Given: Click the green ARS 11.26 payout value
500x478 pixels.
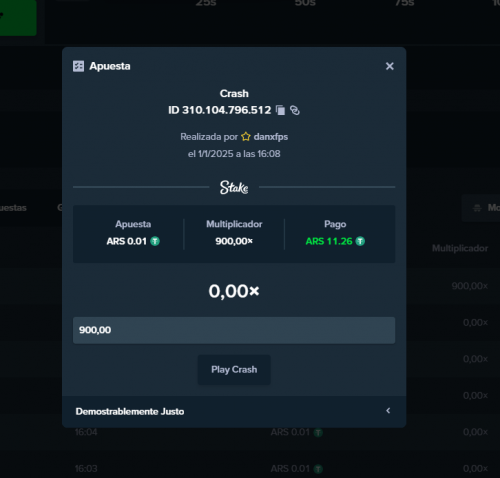Looking at the screenshot, I should tap(329, 241).
